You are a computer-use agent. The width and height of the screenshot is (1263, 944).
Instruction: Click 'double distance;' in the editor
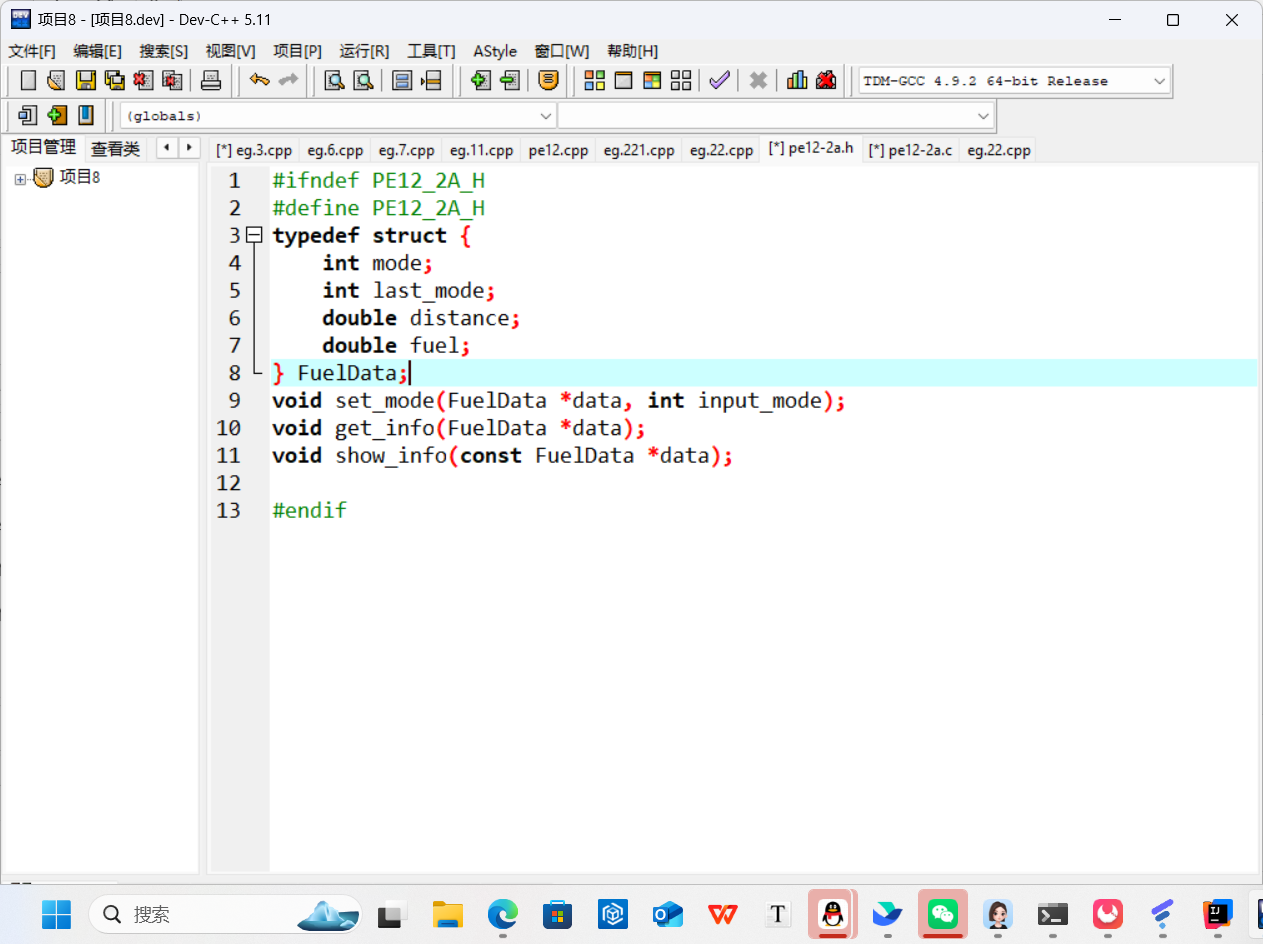[421, 318]
